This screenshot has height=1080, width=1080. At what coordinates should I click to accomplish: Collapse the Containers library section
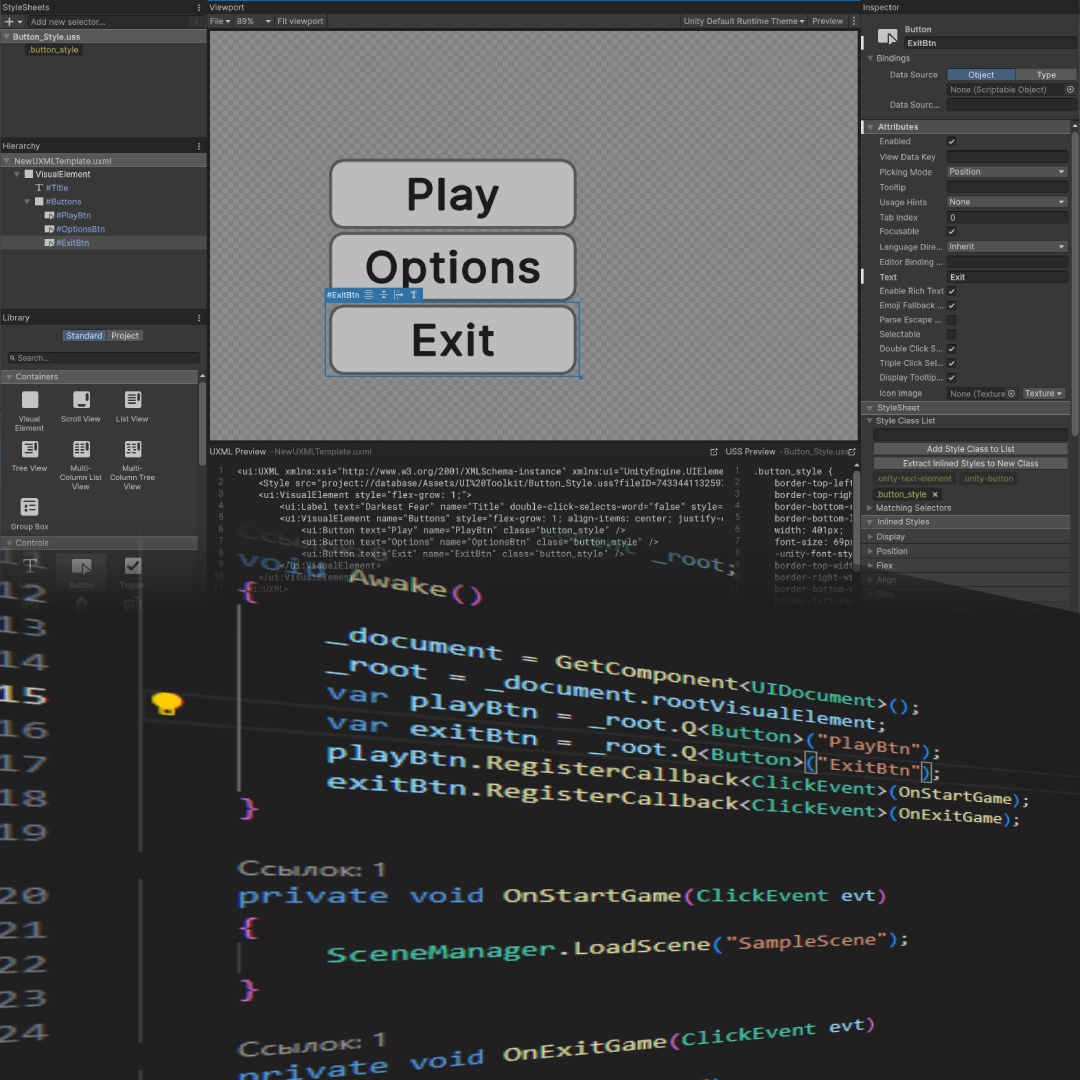pos(10,377)
